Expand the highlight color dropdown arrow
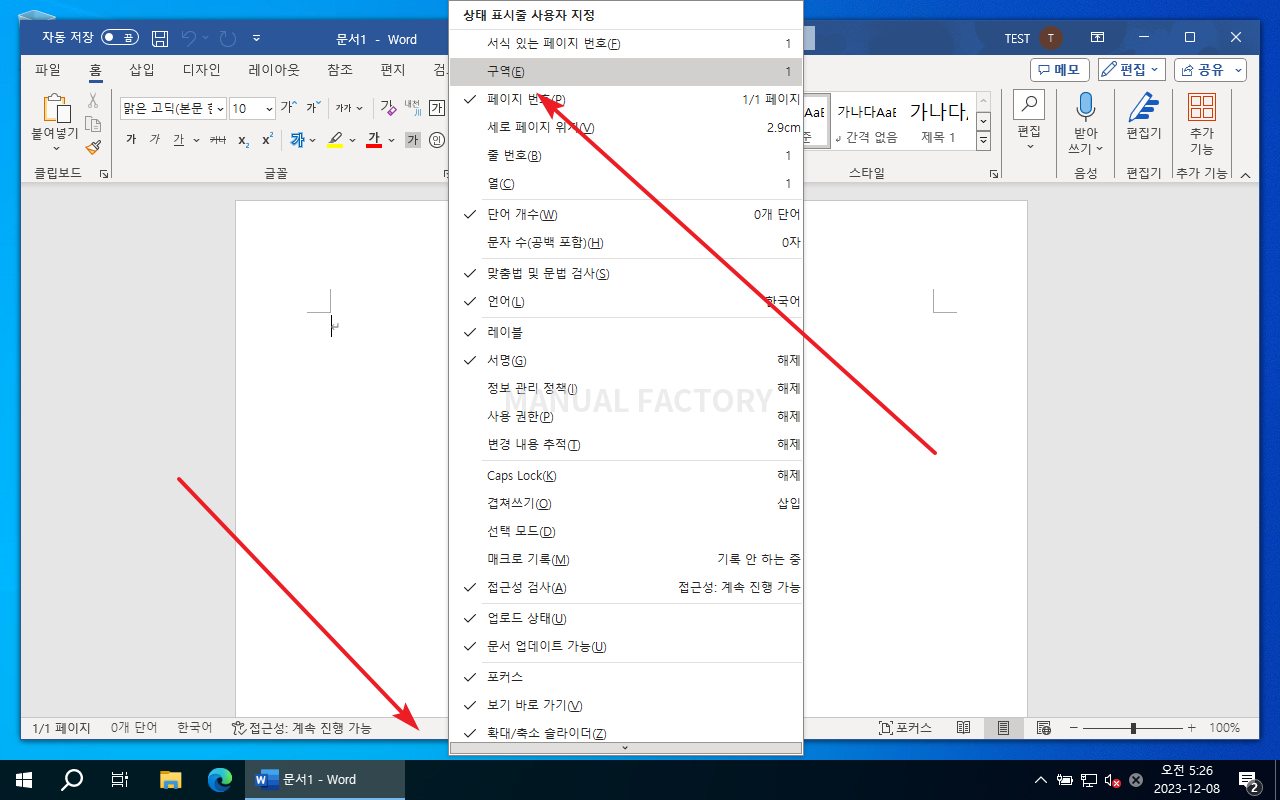This screenshot has width=1280, height=800. click(352, 140)
